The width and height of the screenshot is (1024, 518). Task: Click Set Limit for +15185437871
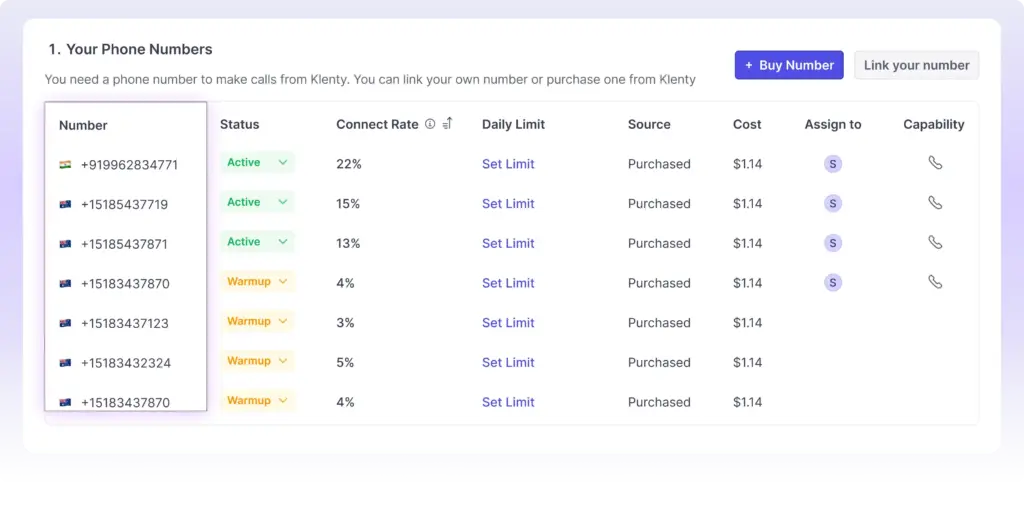[x=508, y=243]
